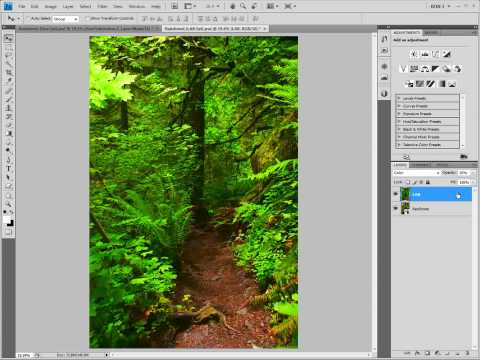The width and height of the screenshot is (480, 360).
Task: Toggle Lock all padlock in Layers panel
Action: (x=428, y=182)
